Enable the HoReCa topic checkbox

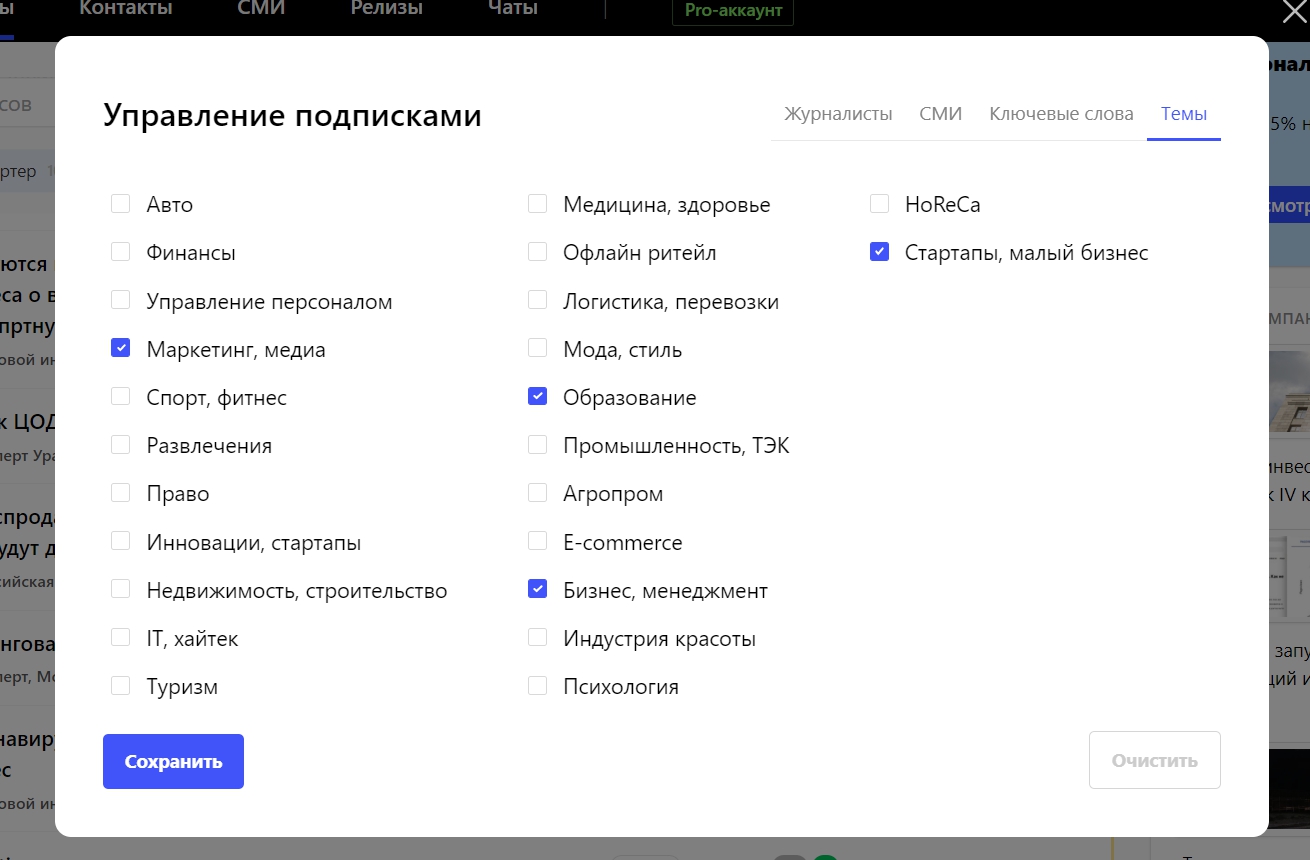880,204
